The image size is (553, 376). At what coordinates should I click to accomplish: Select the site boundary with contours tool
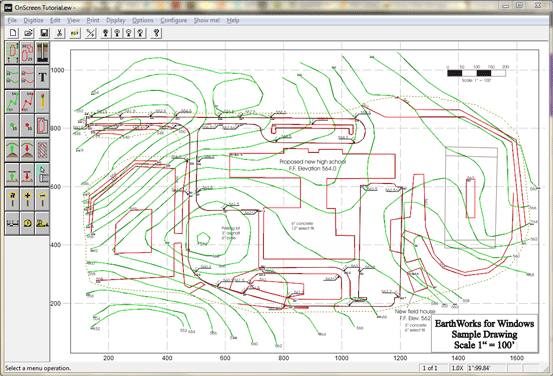(x=12, y=53)
